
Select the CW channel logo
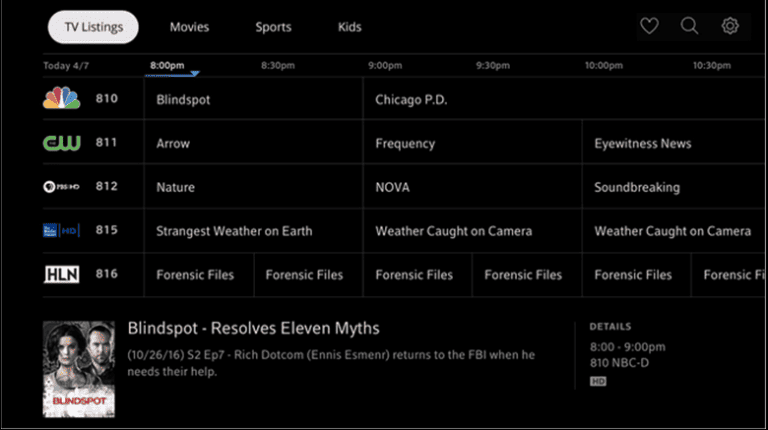point(62,143)
